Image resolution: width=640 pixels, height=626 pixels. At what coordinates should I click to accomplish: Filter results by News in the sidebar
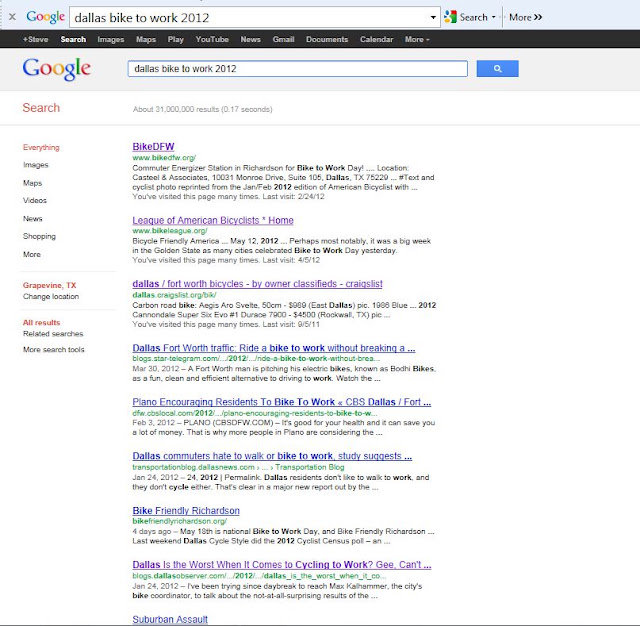tap(33, 219)
